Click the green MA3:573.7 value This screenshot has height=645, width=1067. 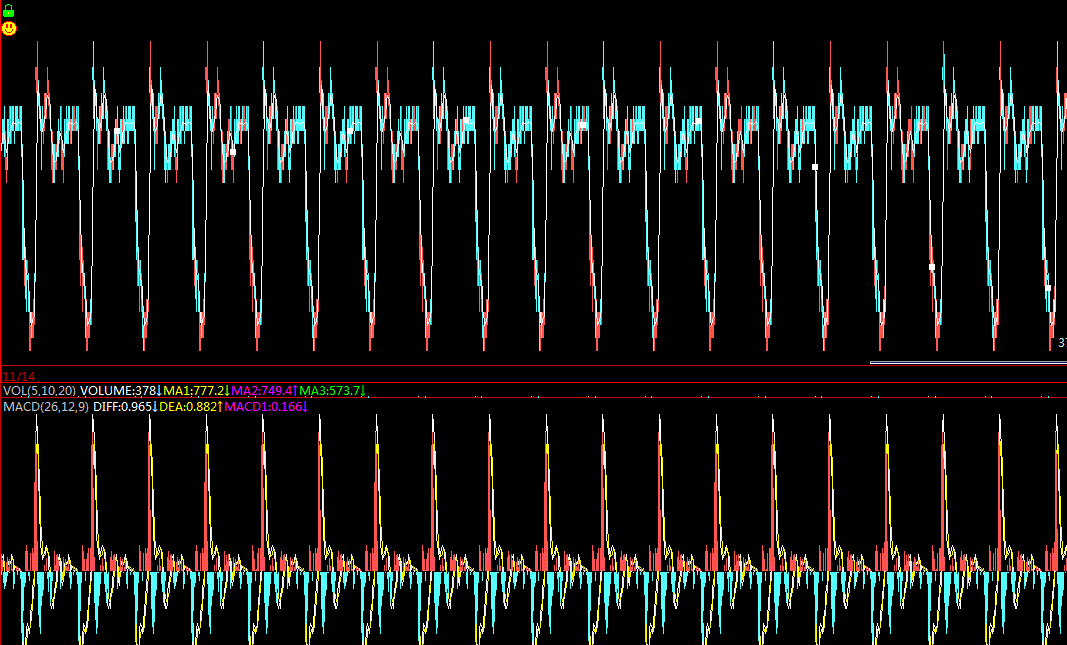[x=330, y=391]
